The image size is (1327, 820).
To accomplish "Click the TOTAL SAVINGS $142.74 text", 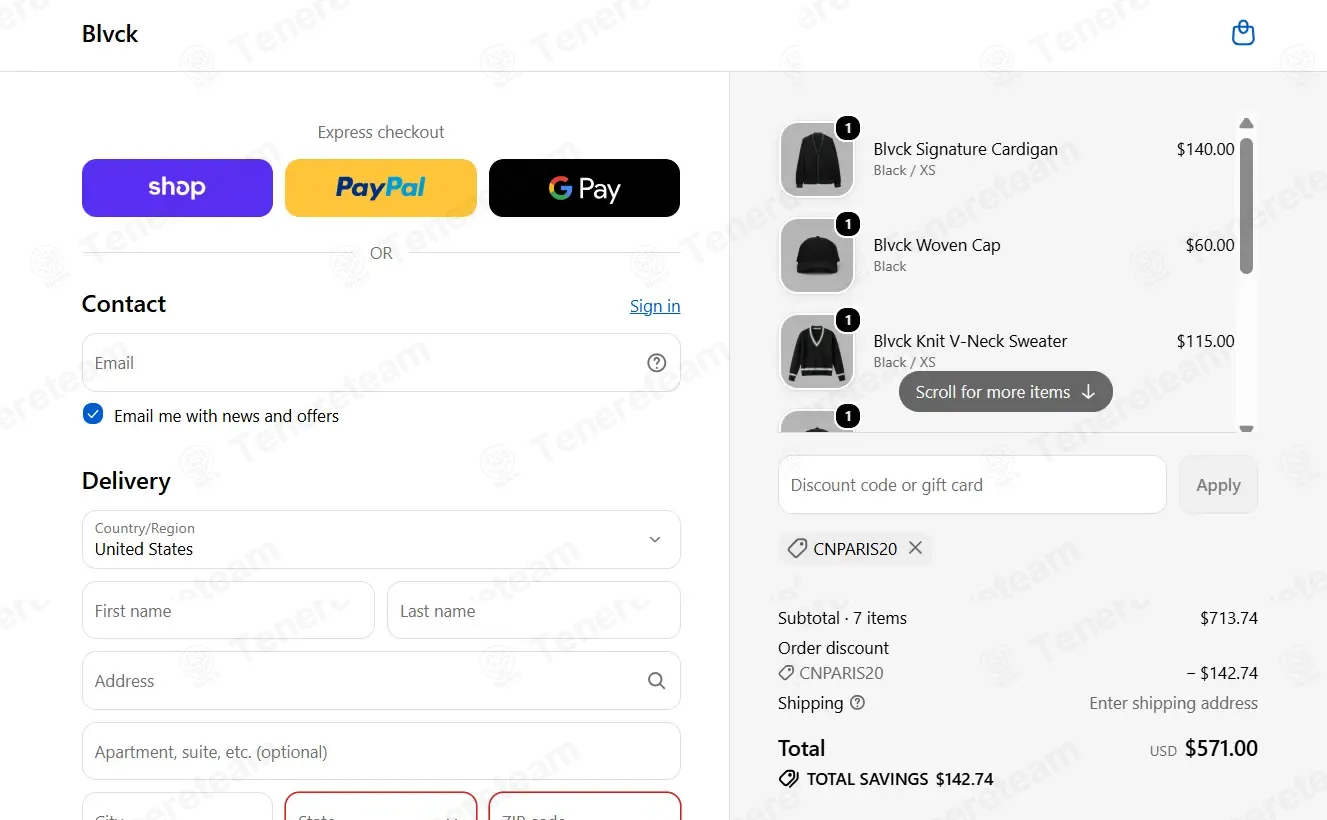I will coord(900,779).
